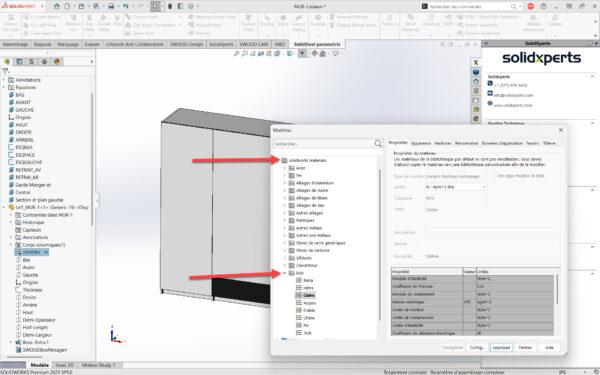Open the SWOOD Design ribbon tab
The width and height of the screenshot is (600, 375).
(186, 44)
